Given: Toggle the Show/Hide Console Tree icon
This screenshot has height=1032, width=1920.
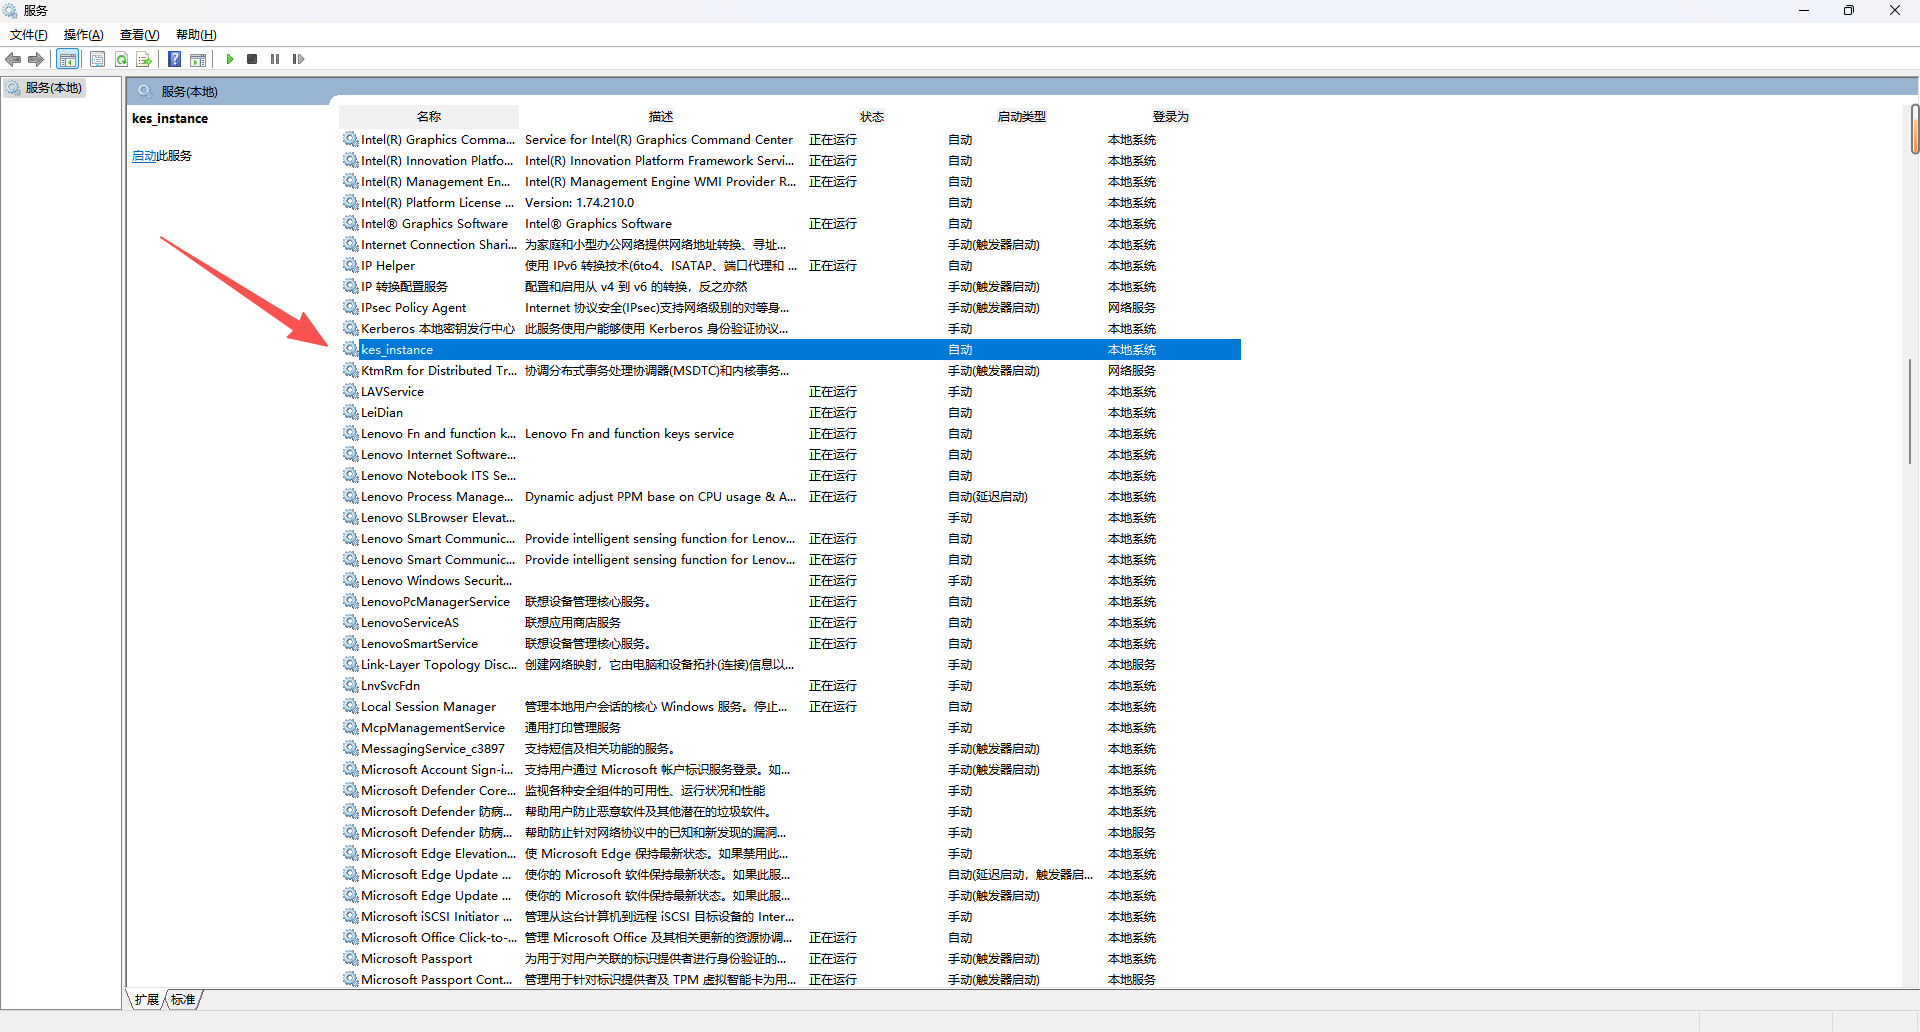Looking at the screenshot, I should point(67,59).
